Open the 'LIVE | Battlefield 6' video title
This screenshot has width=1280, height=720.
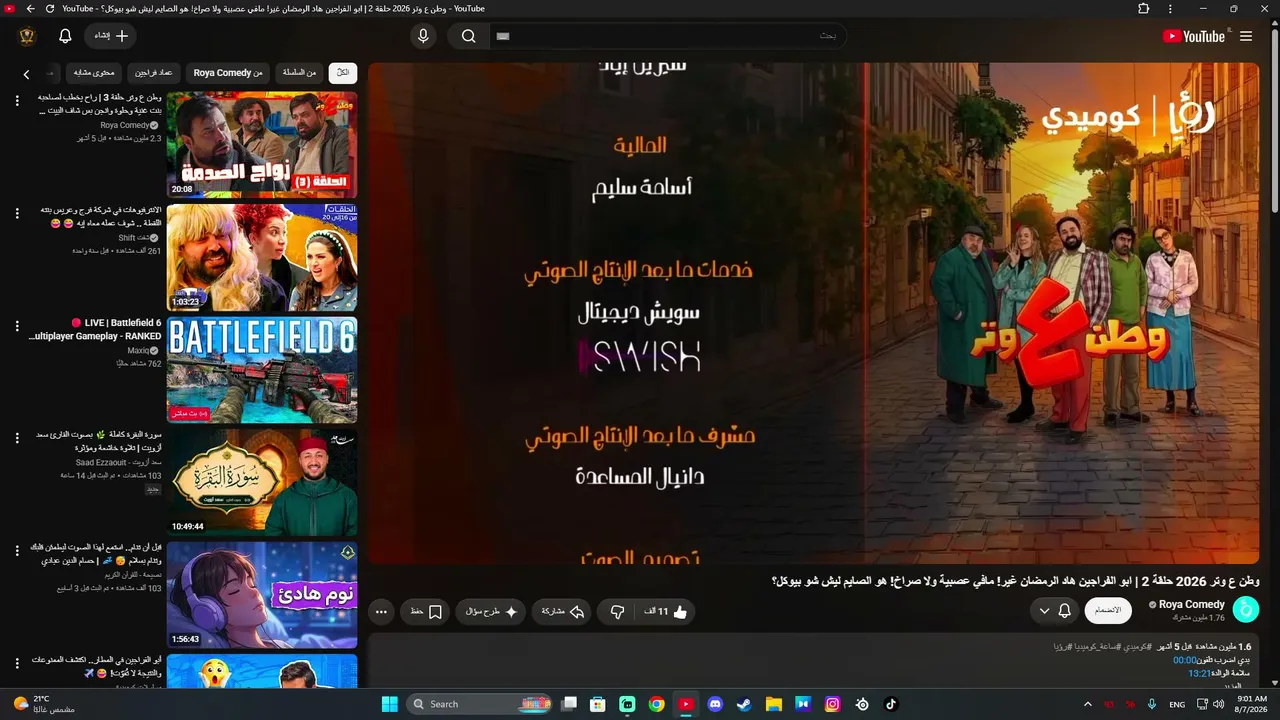pyautogui.click(x=95, y=330)
